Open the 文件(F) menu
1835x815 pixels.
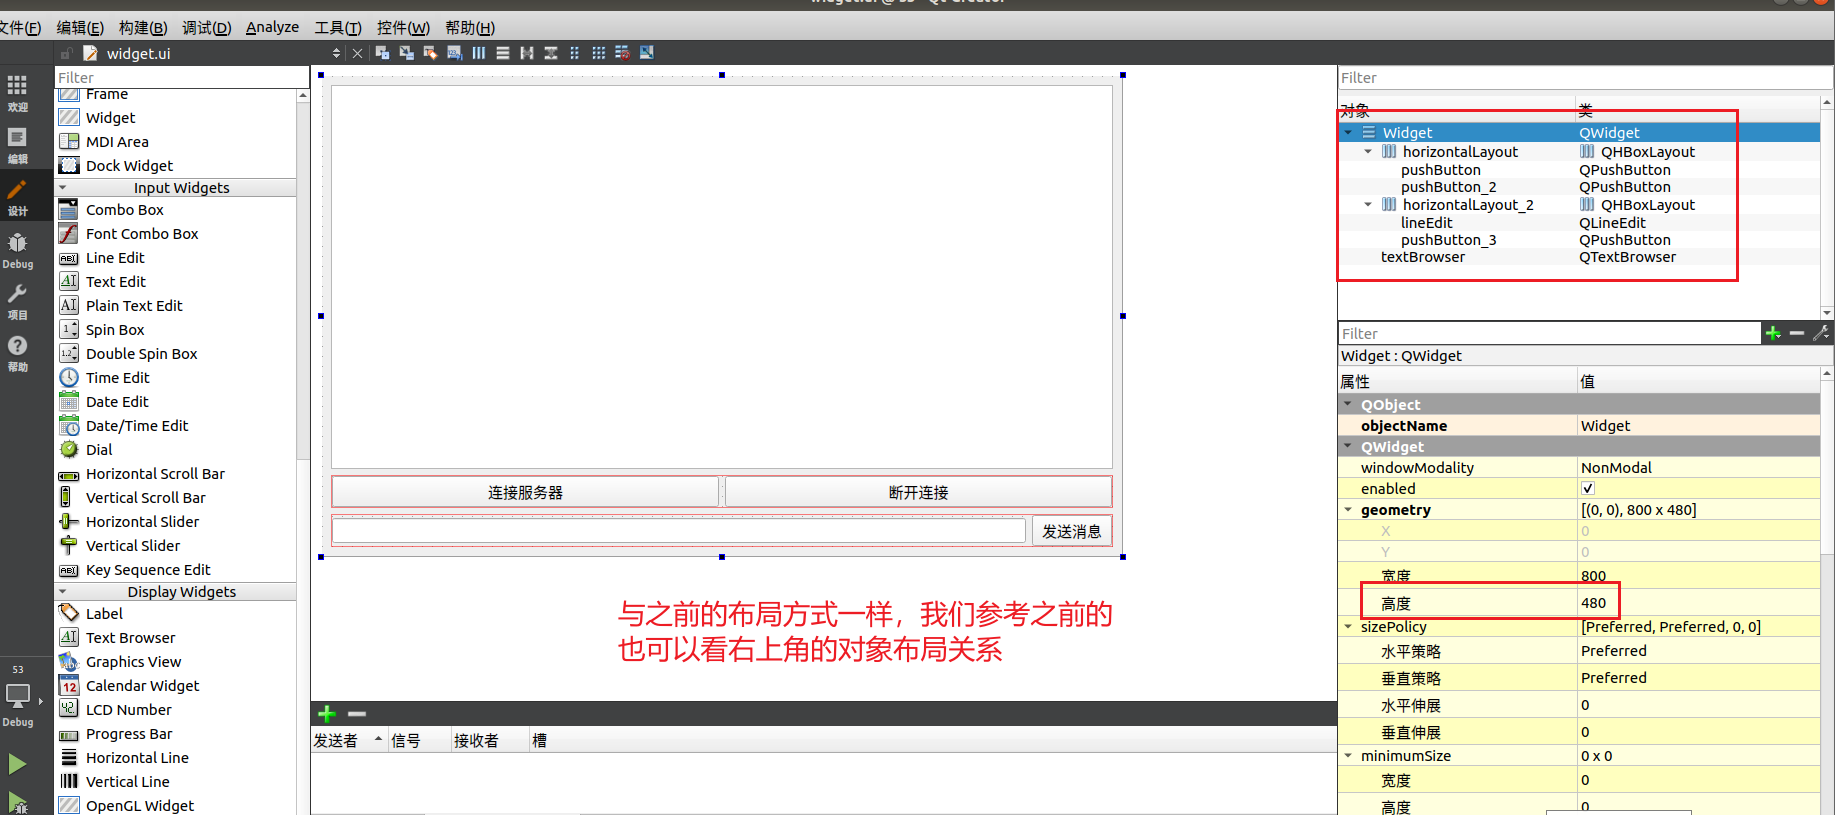point(19,27)
